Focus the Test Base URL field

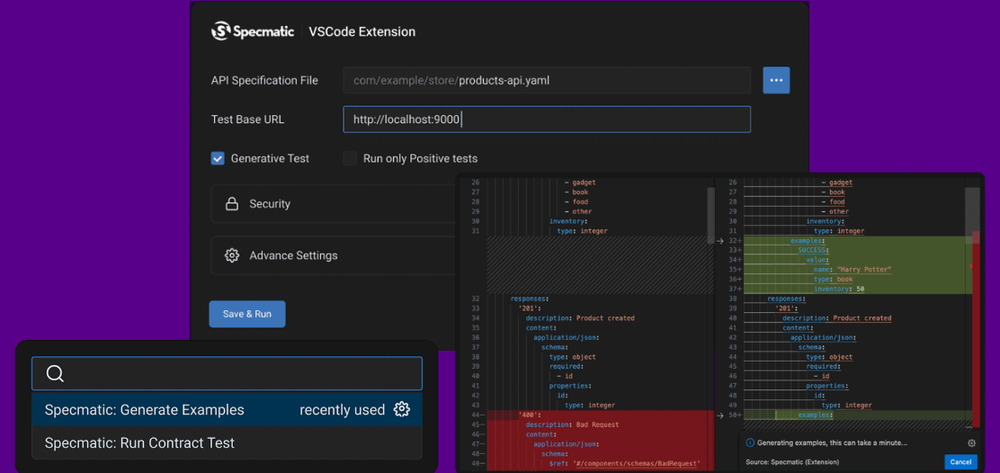[x=546, y=120]
